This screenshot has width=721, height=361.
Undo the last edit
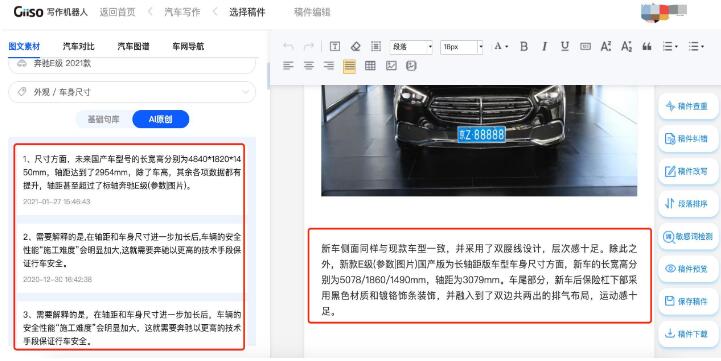(288, 46)
